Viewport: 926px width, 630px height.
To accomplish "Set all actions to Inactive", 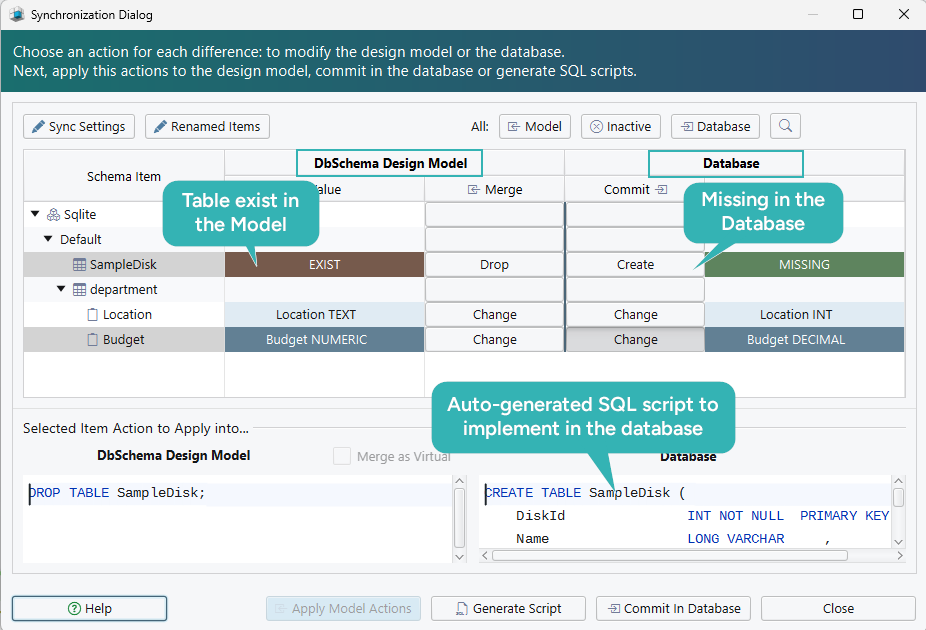I will (x=621, y=126).
